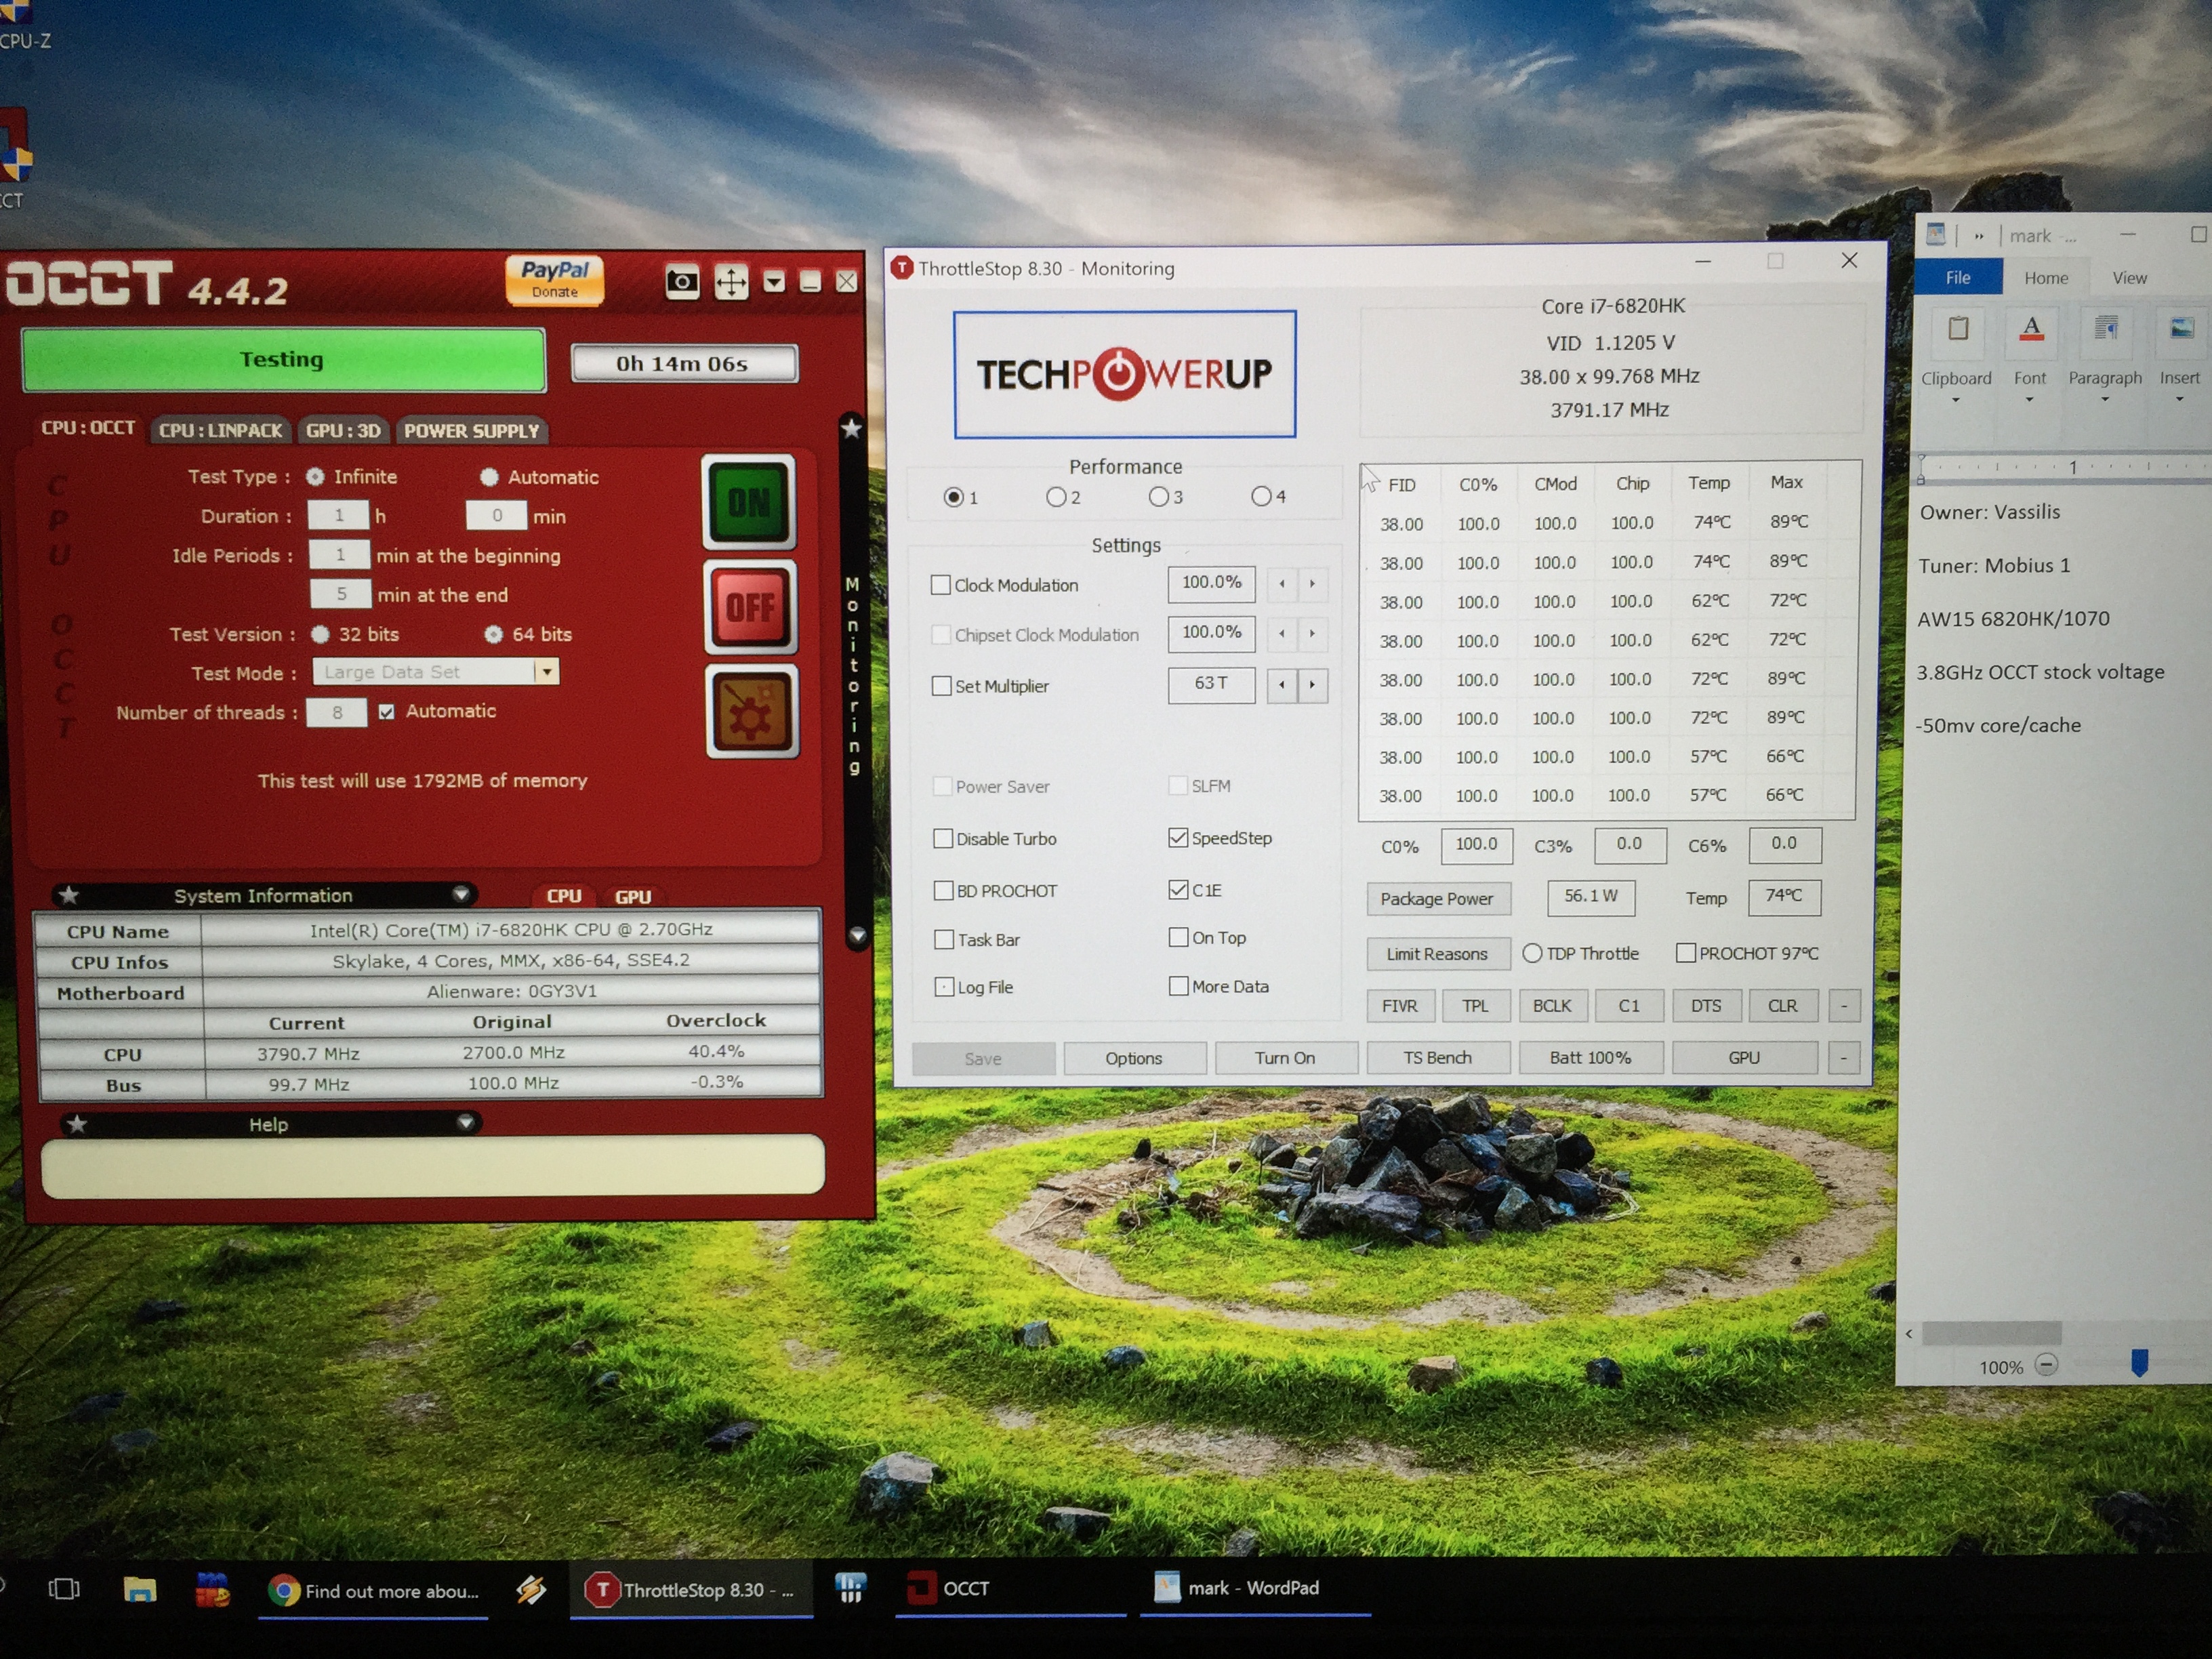Switch to the CPU:LINPACK tab
This screenshot has width=2212, height=1659.
click(221, 431)
